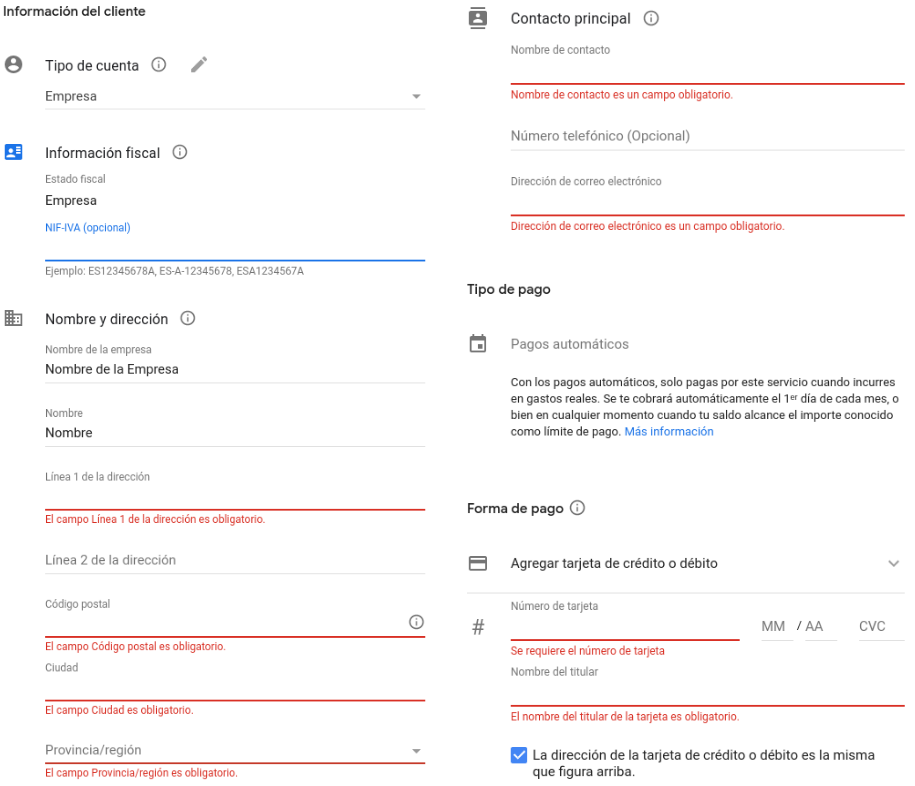Click the CVC field
915x786 pixels.
(x=881, y=627)
